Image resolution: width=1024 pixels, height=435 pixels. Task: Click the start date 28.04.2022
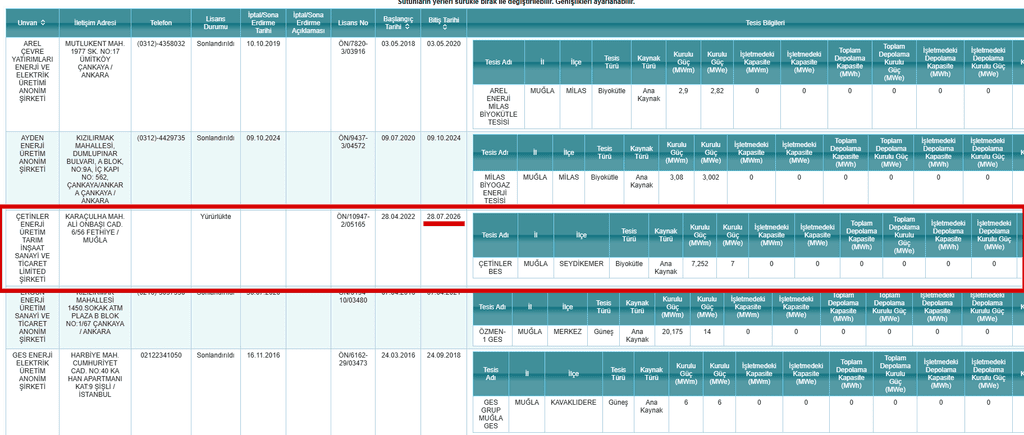[x=398, y=216]
